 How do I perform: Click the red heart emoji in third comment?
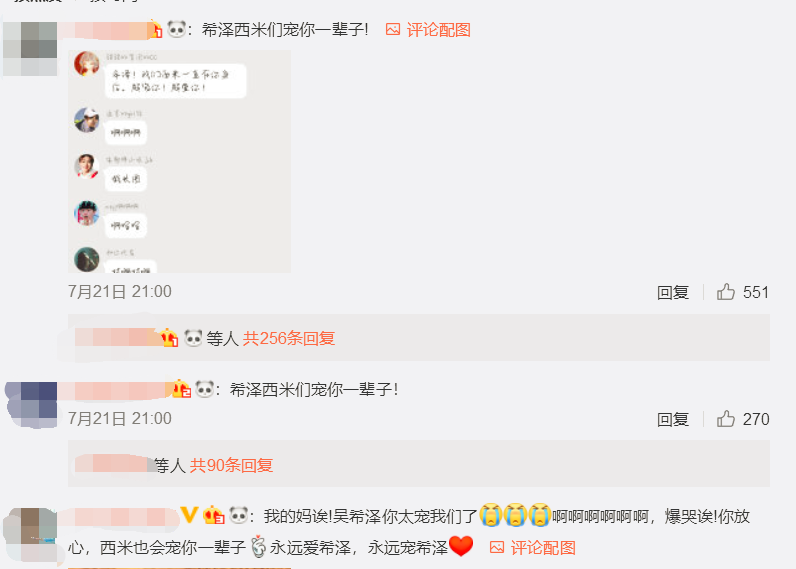(x=461, y=546)
